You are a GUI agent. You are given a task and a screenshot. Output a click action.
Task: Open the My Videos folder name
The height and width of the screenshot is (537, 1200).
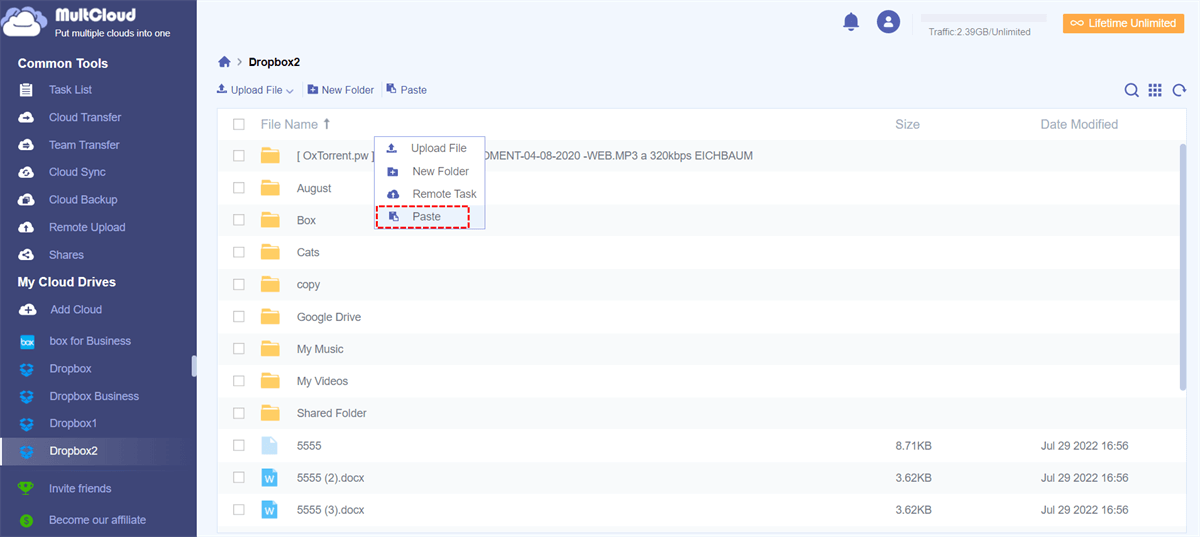point(323,381)
